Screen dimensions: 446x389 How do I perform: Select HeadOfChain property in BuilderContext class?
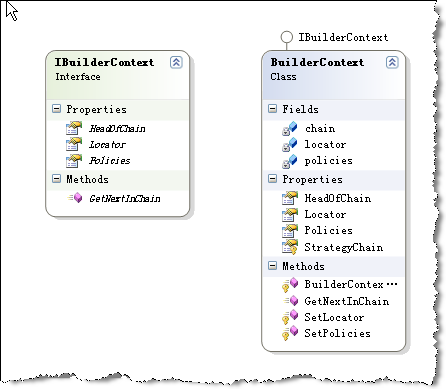coord(338,198)
